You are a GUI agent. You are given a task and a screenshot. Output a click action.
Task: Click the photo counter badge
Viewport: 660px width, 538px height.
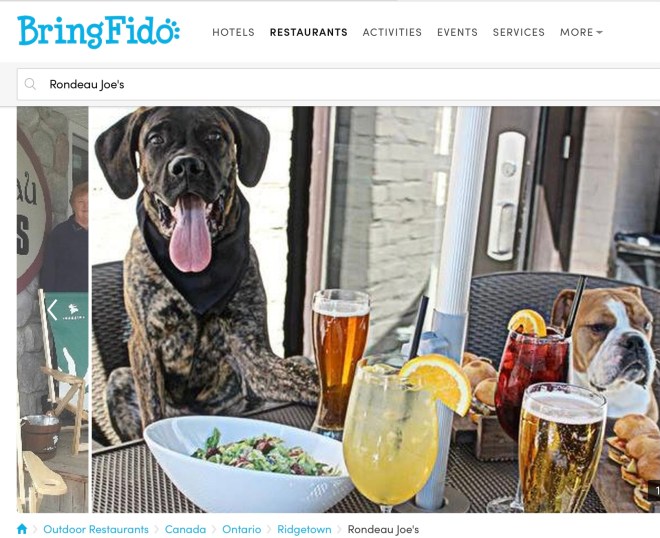pyautogui.click(x=655, y=491)
